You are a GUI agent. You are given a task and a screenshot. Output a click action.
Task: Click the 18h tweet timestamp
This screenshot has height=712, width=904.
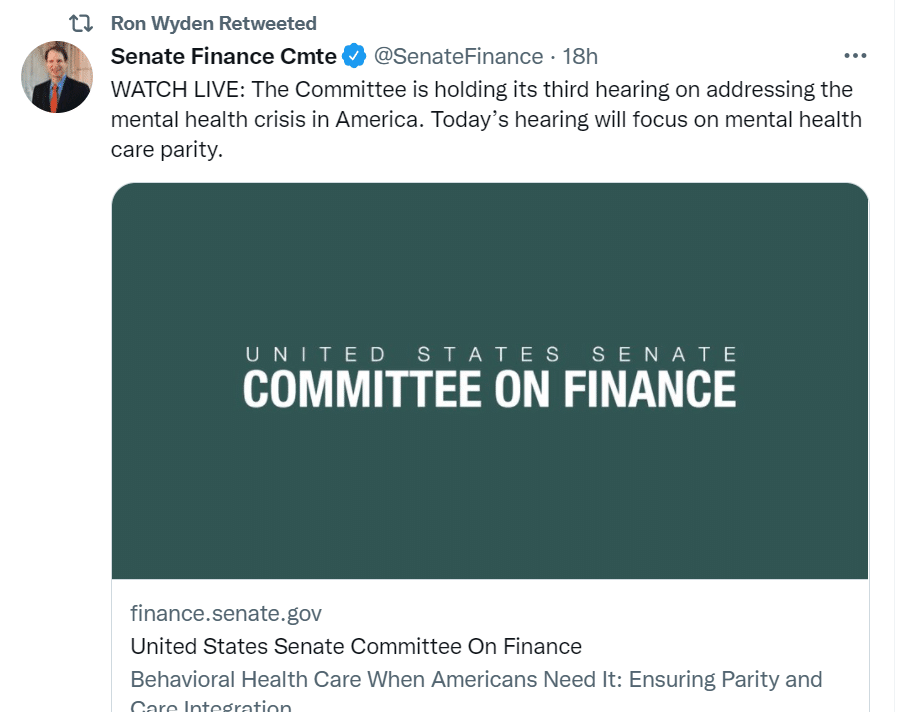[580, 56]
